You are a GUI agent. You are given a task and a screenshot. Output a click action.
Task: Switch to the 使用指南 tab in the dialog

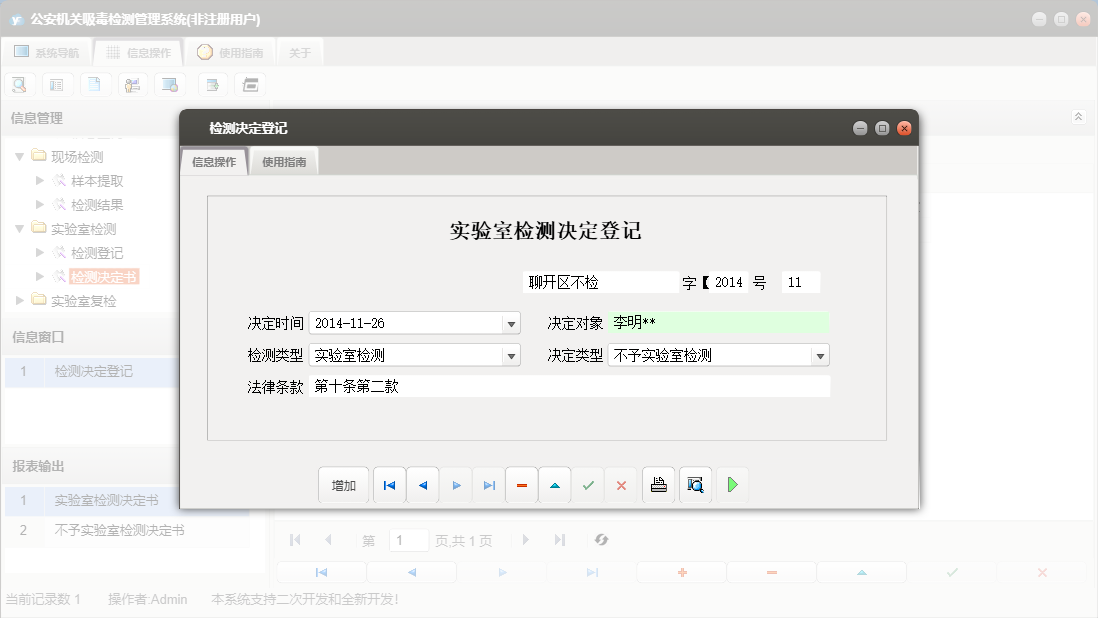coord(285,160)
